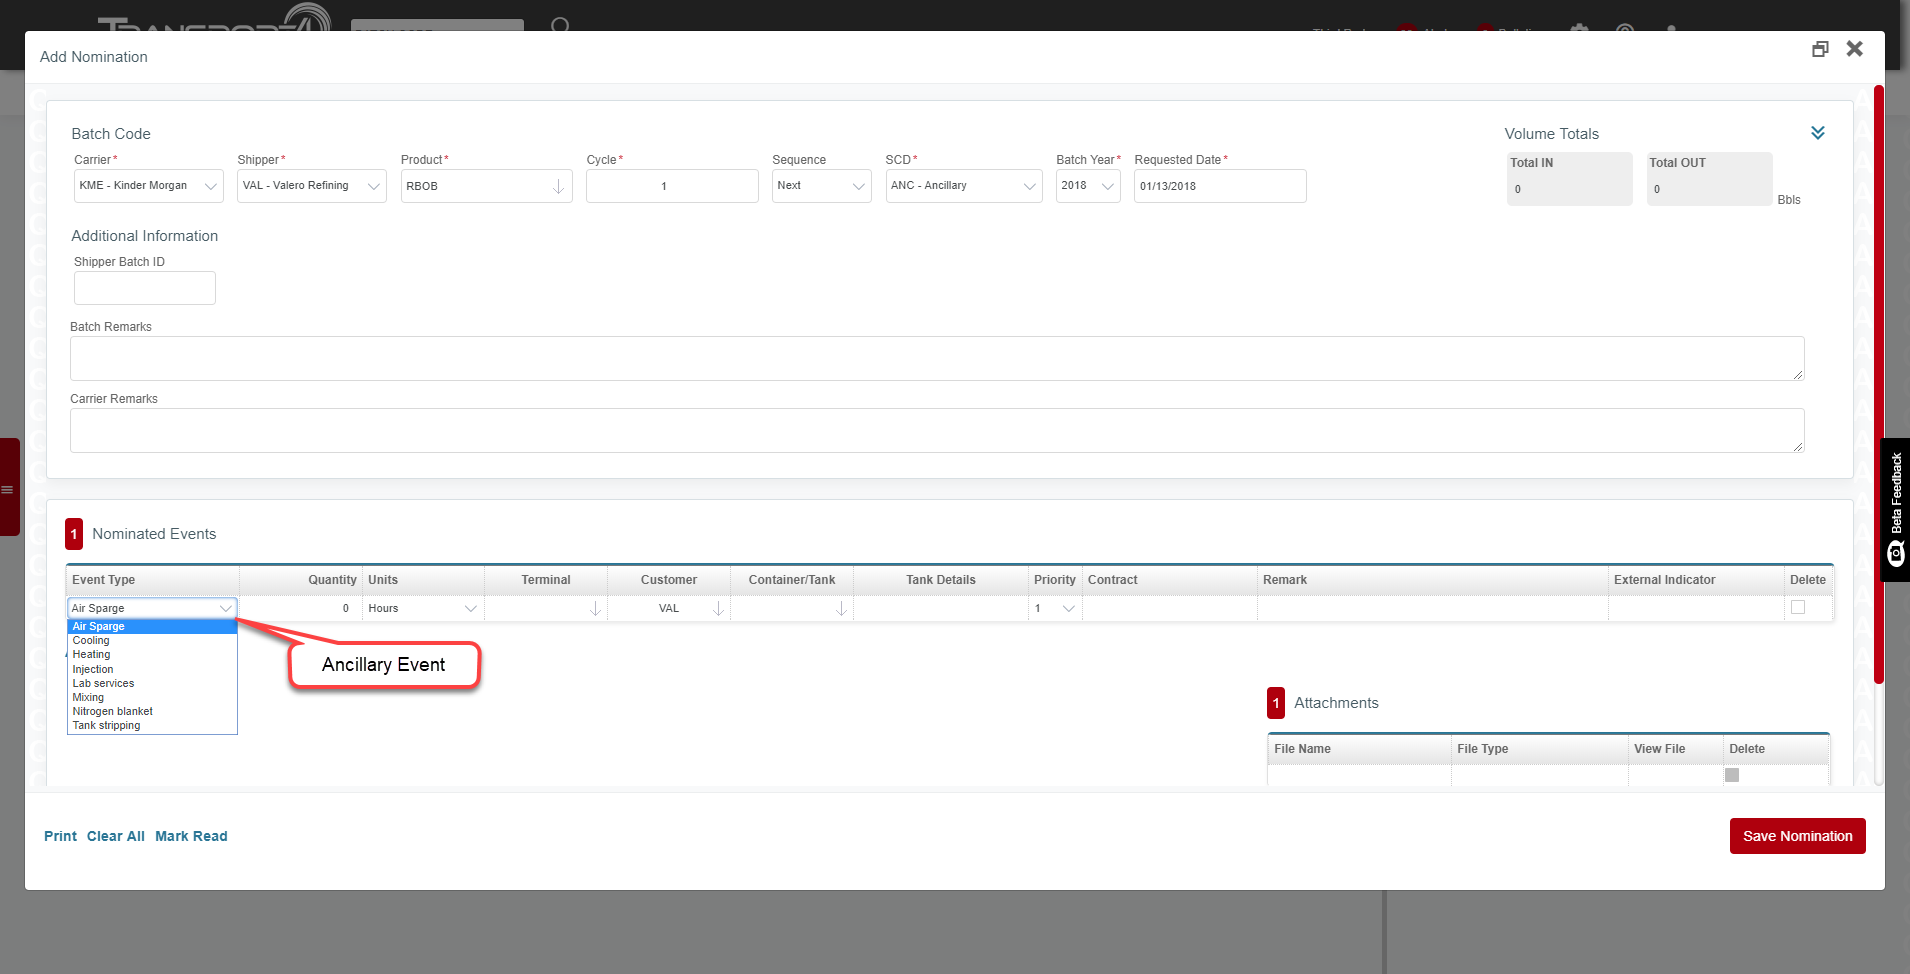The height and width of the screenshot is (974, 1910).
Task: Expand the Carrier dropdown
Action: click(x=210, y=187)
